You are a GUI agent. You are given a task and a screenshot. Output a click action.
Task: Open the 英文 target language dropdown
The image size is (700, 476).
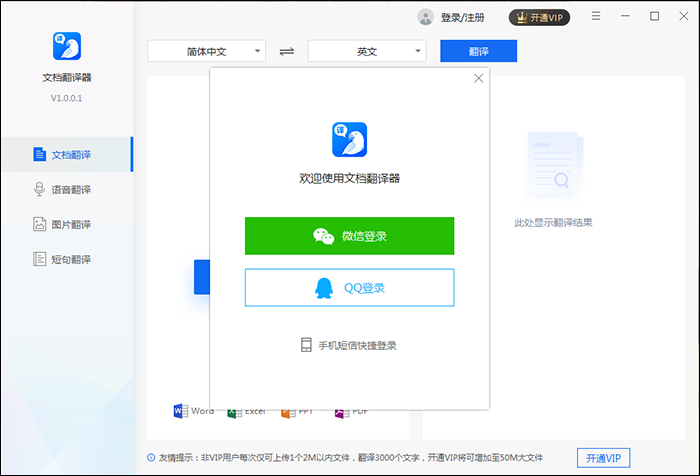[x=367, y=51]
